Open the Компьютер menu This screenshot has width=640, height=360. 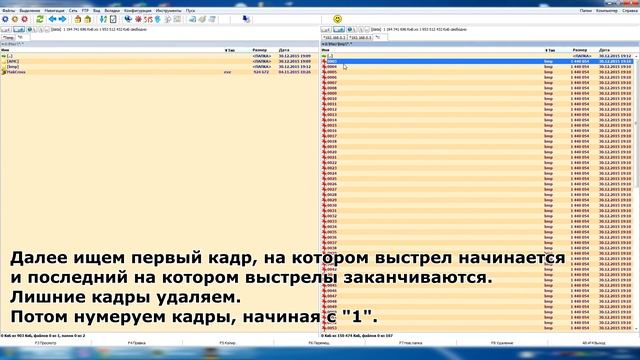607,11
